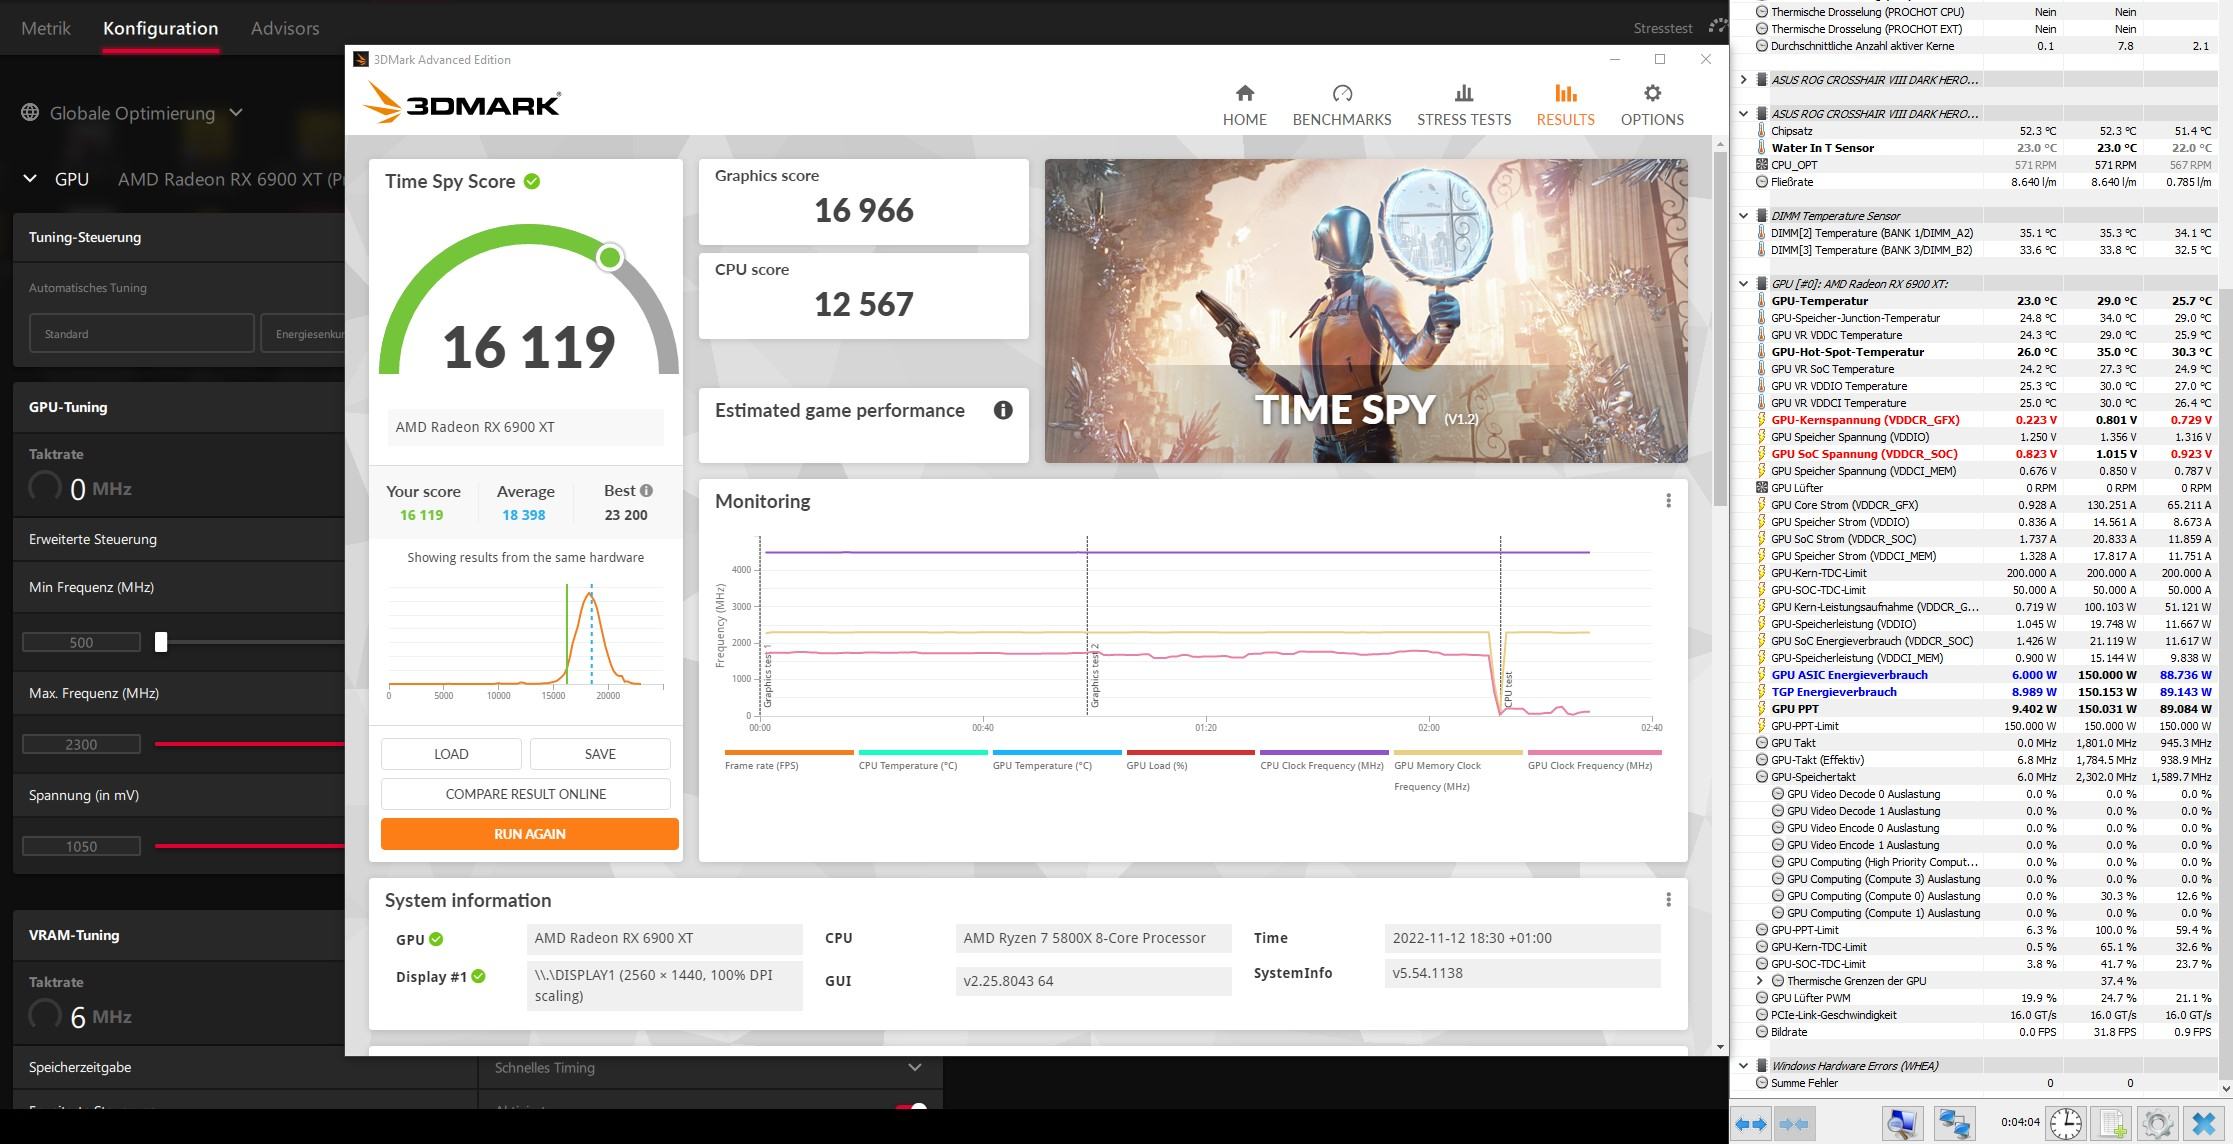
Task: Click the Spannung 1050 input field
Action: pos(81,847)
